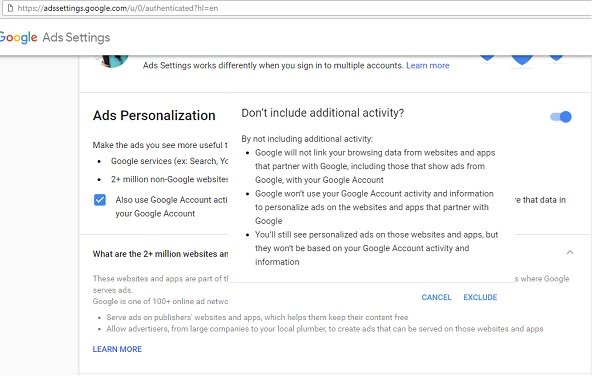Viewport: 600px width, 385px height.
Task: Click the large blue shape icon
Action: pyautogui.click(x=522, y=60)
